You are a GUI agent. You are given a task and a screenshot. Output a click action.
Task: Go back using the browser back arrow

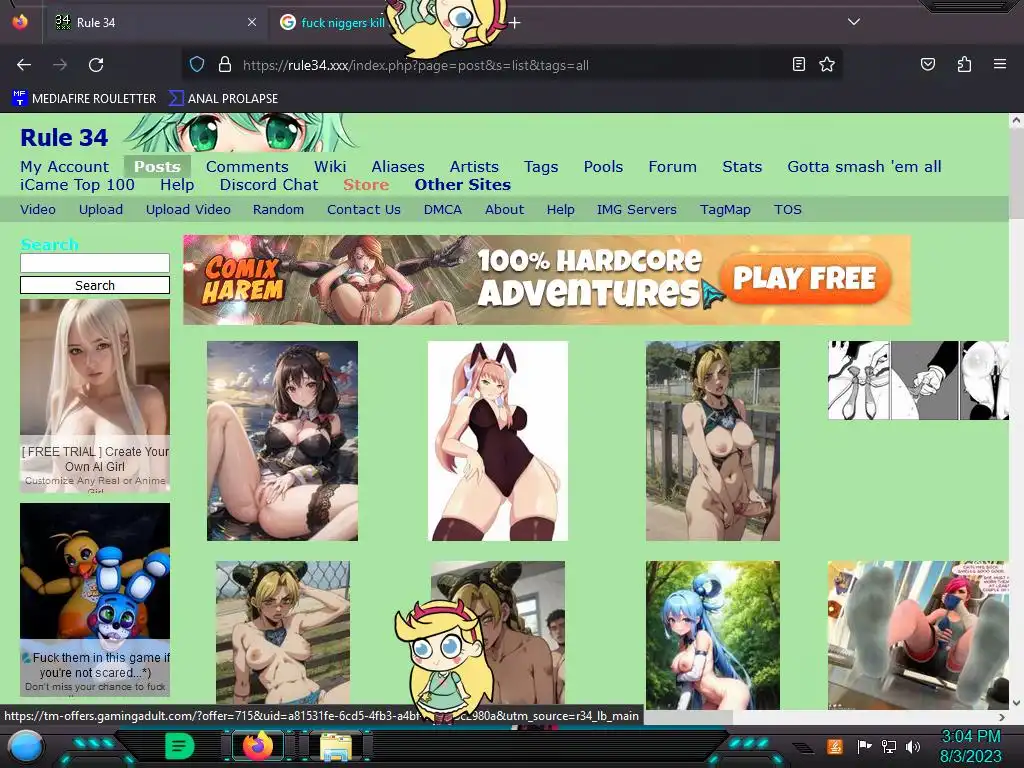click(x=24, y=65)
